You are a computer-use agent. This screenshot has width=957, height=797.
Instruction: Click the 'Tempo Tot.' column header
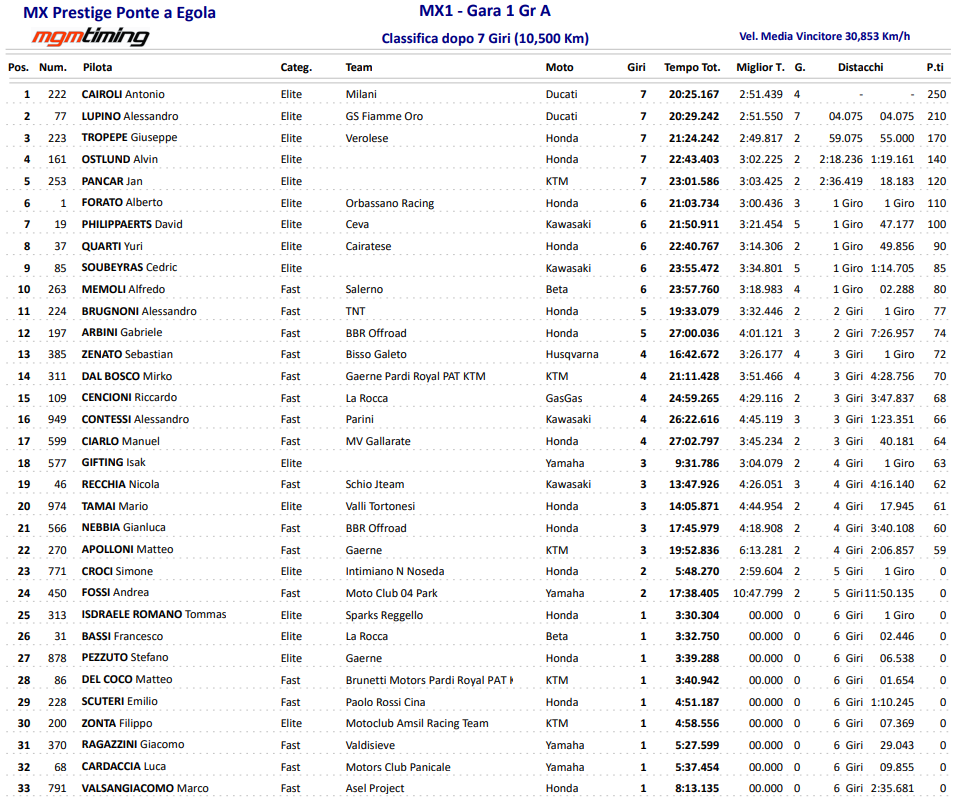click(692, 67)
